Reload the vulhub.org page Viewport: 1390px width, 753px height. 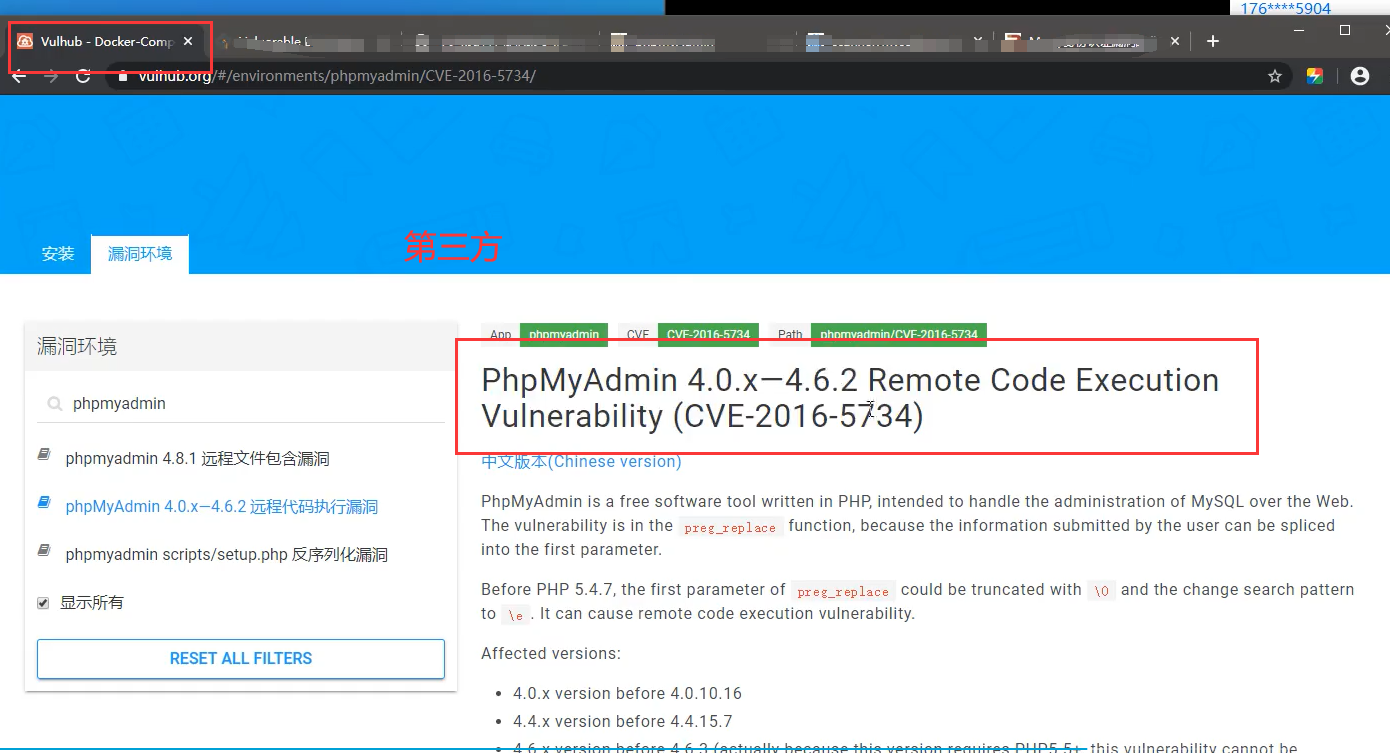point(83,76)
